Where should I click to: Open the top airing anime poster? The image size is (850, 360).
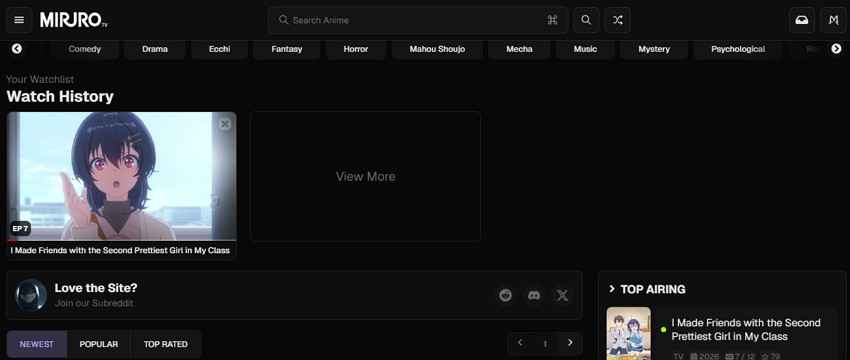click(x=629, y=333)
